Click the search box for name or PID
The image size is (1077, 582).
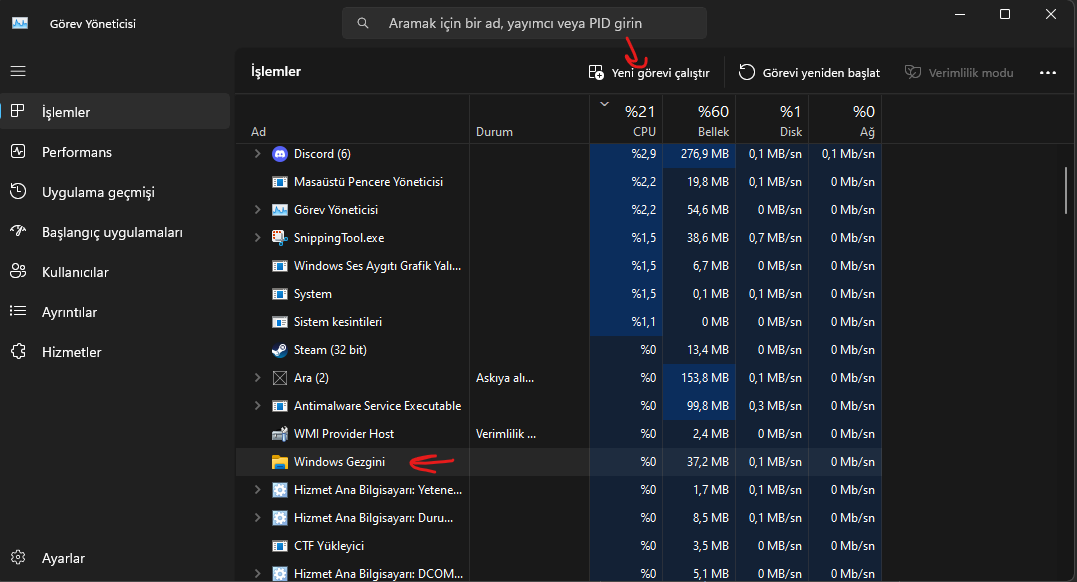pos(524,23)
